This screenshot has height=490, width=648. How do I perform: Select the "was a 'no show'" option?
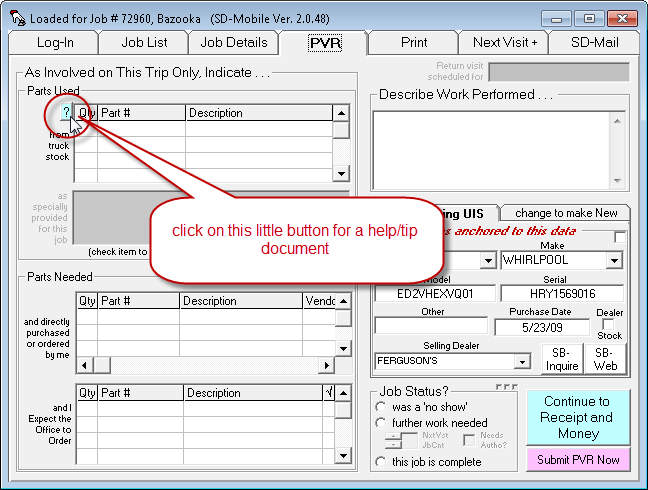[x=381, y=407]
